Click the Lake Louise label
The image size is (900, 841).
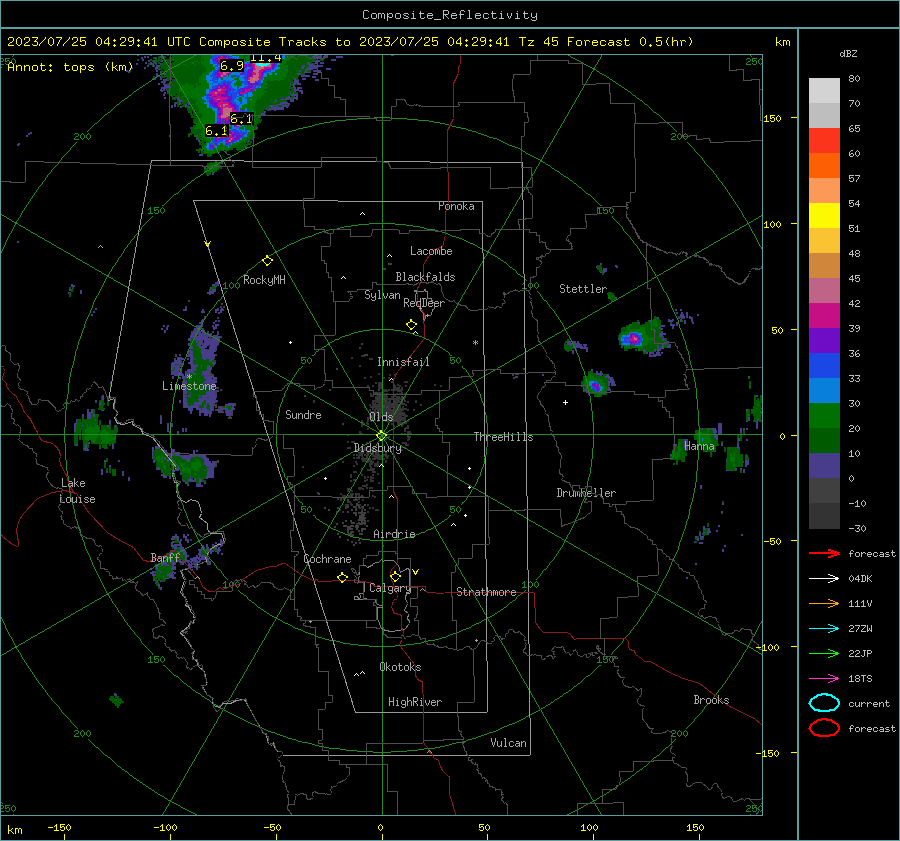[78, 491]
